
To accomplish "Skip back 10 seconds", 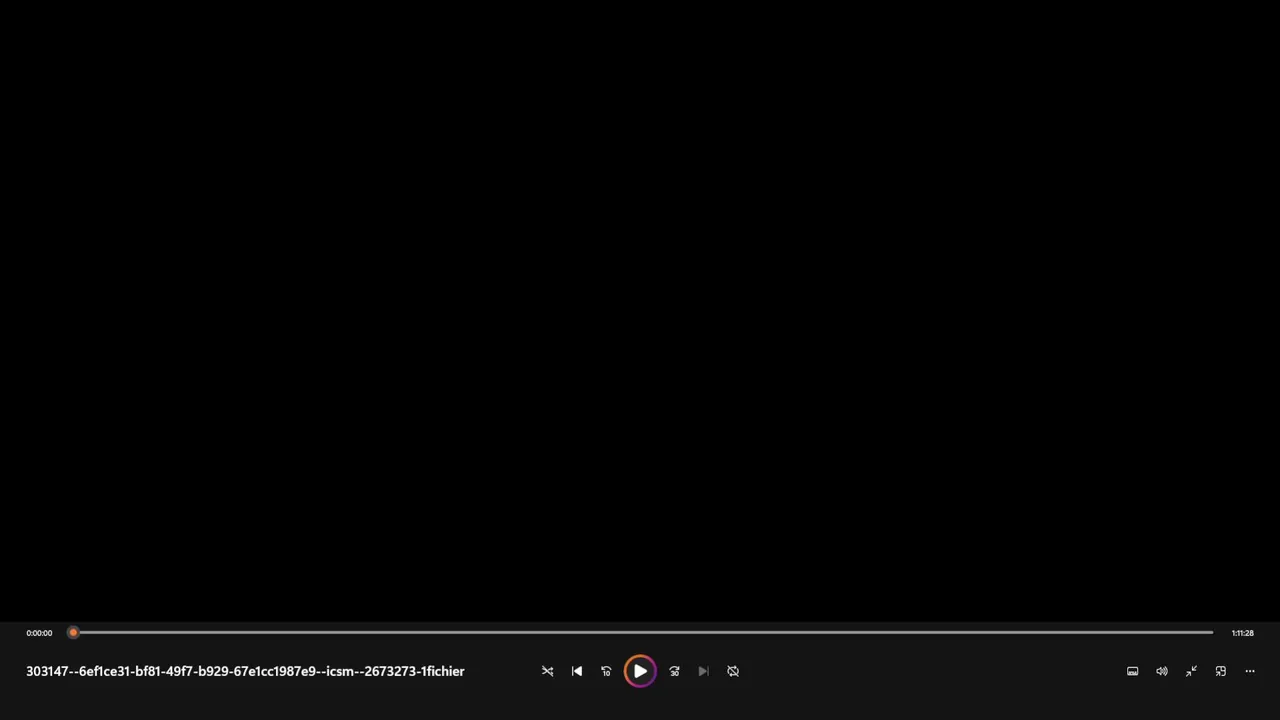I will click(606, 671).
